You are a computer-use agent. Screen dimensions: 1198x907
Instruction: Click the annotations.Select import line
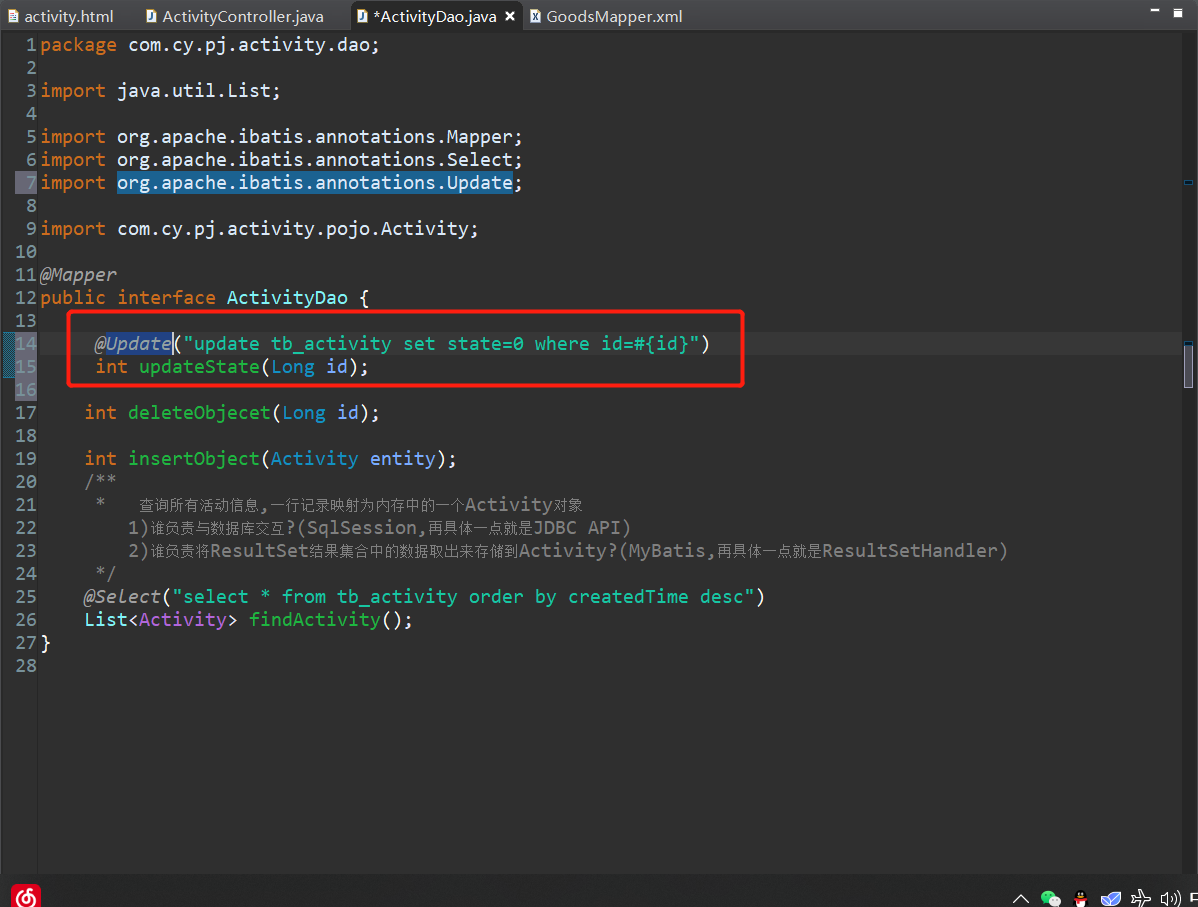[x=281, y=160]
